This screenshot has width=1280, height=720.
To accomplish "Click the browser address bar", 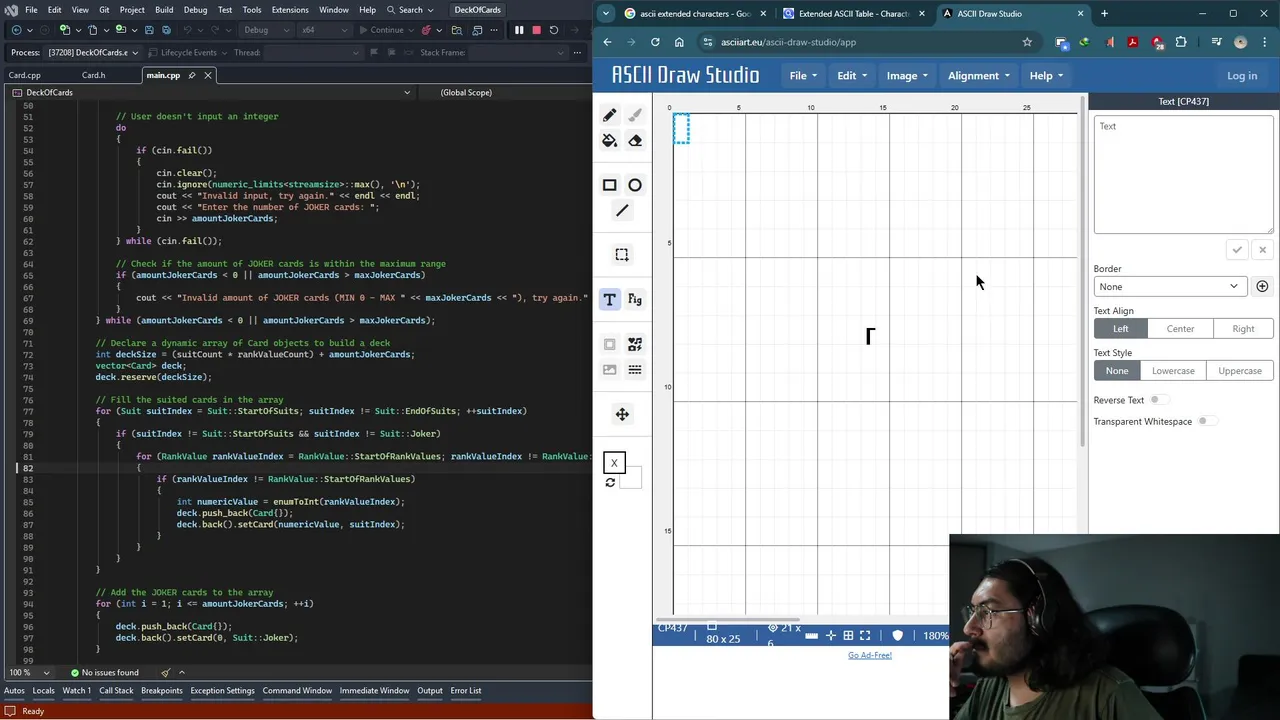I will click(x=868, y=42).
